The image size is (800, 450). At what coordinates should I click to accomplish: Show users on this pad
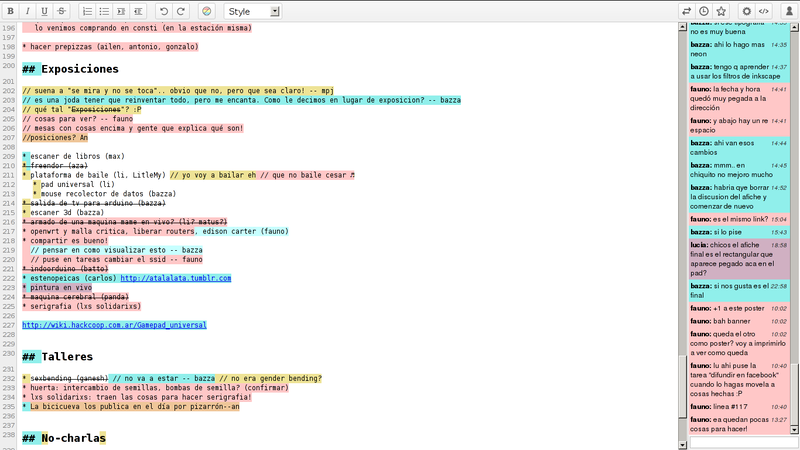pos(787,11)
